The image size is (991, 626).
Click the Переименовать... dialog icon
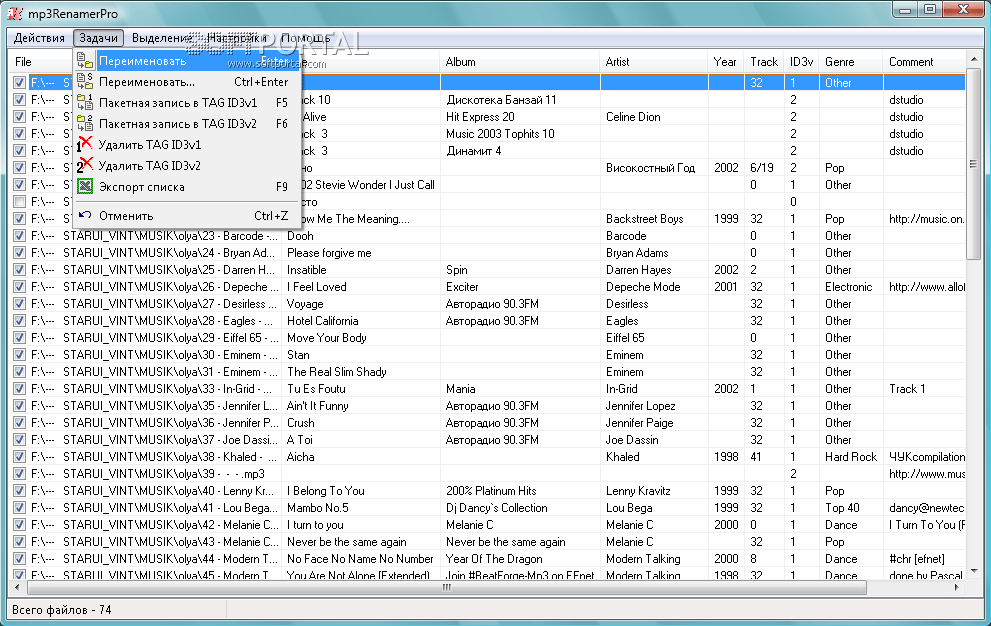[85, 82]
